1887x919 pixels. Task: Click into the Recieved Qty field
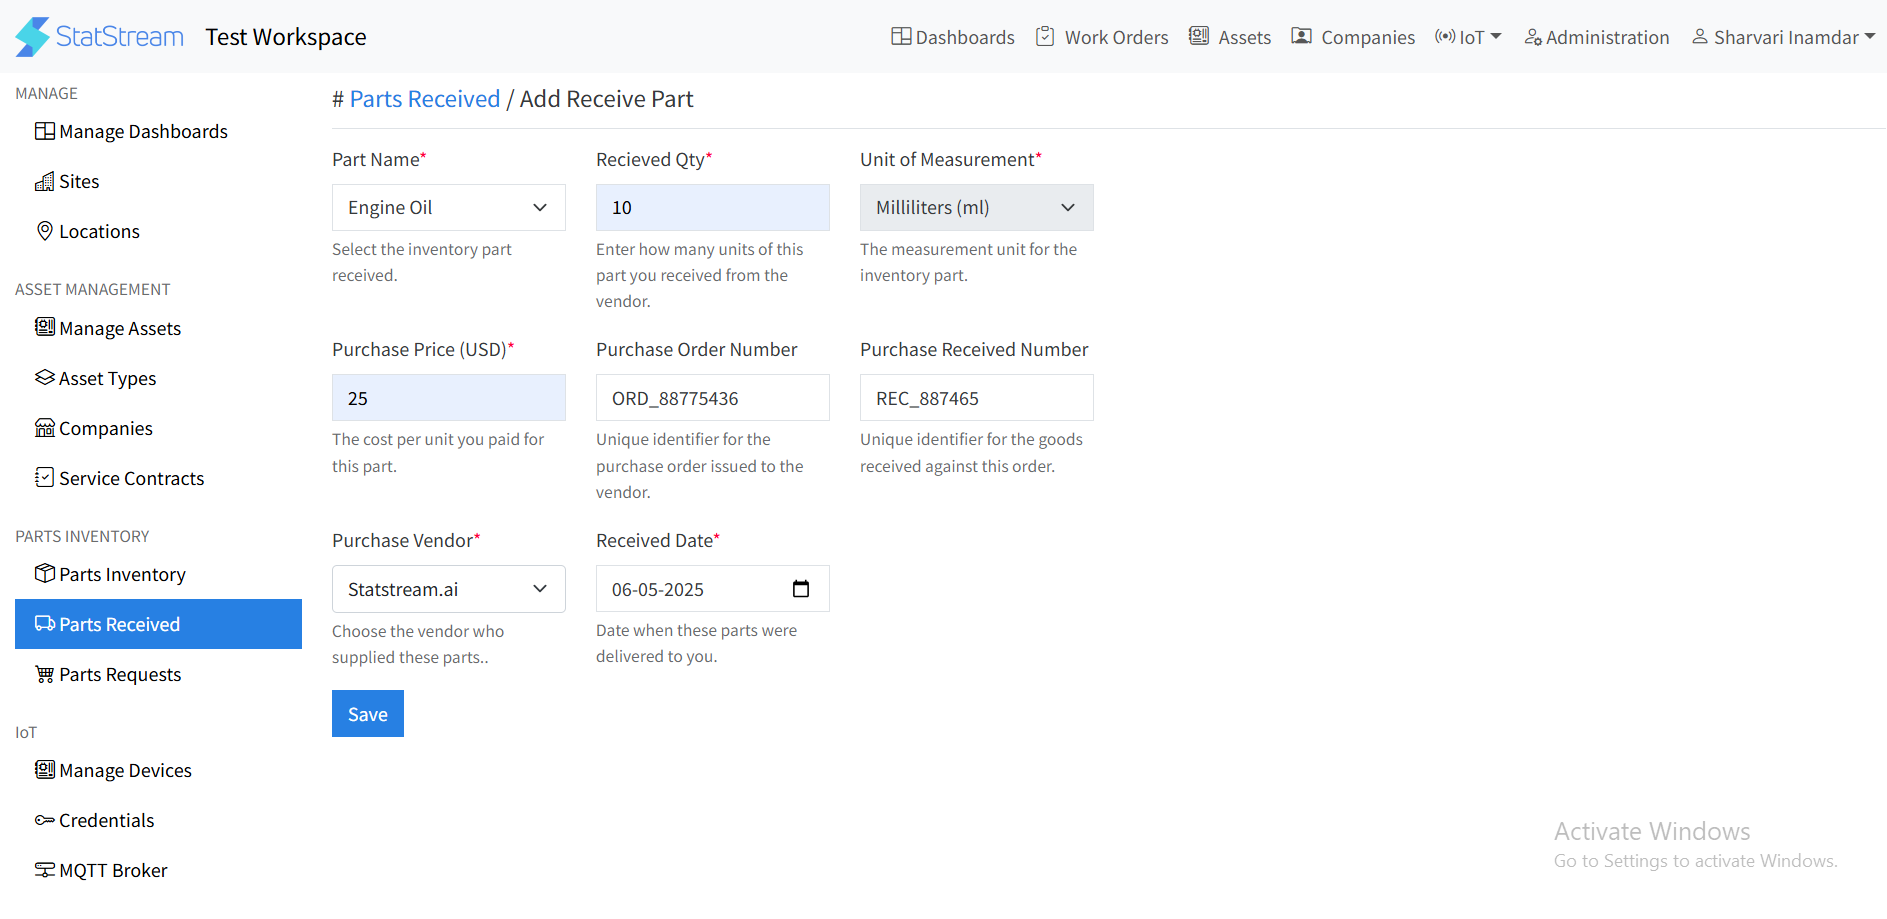[x=712, y=208]
